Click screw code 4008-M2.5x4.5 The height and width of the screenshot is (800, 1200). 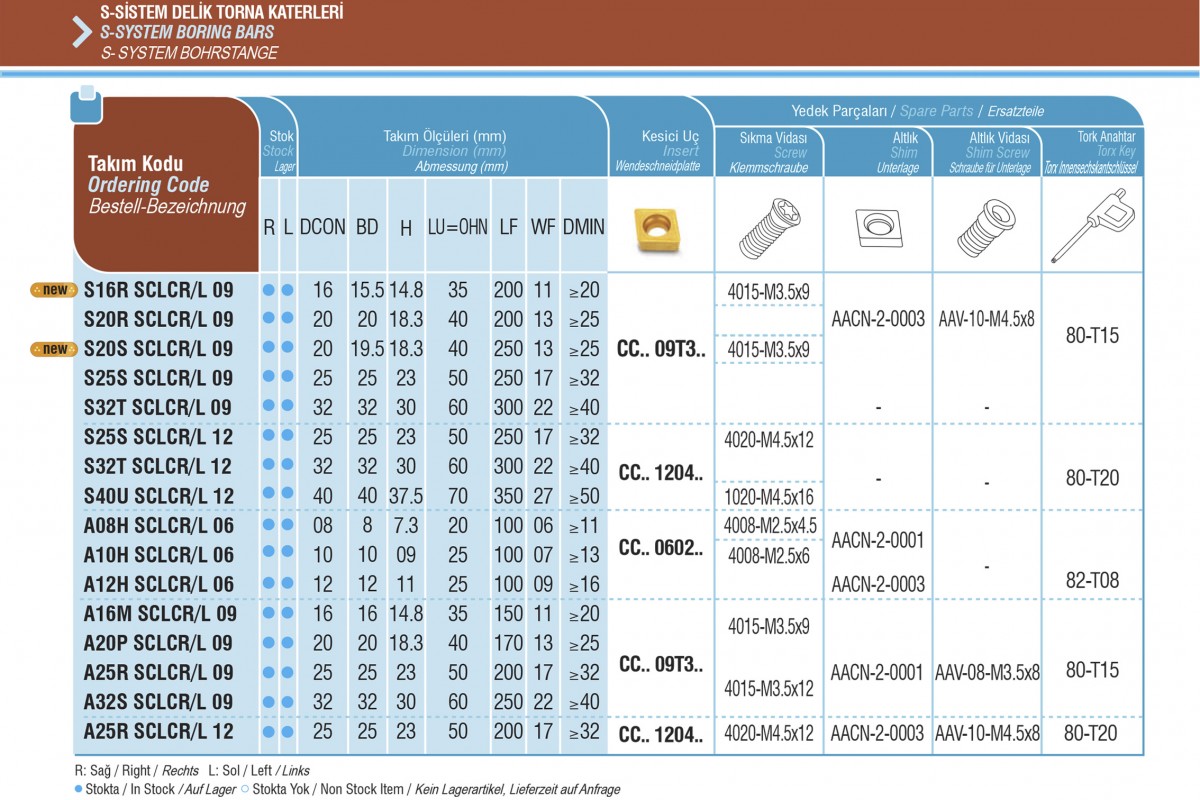pyautogui.click(x=770, y=526)
